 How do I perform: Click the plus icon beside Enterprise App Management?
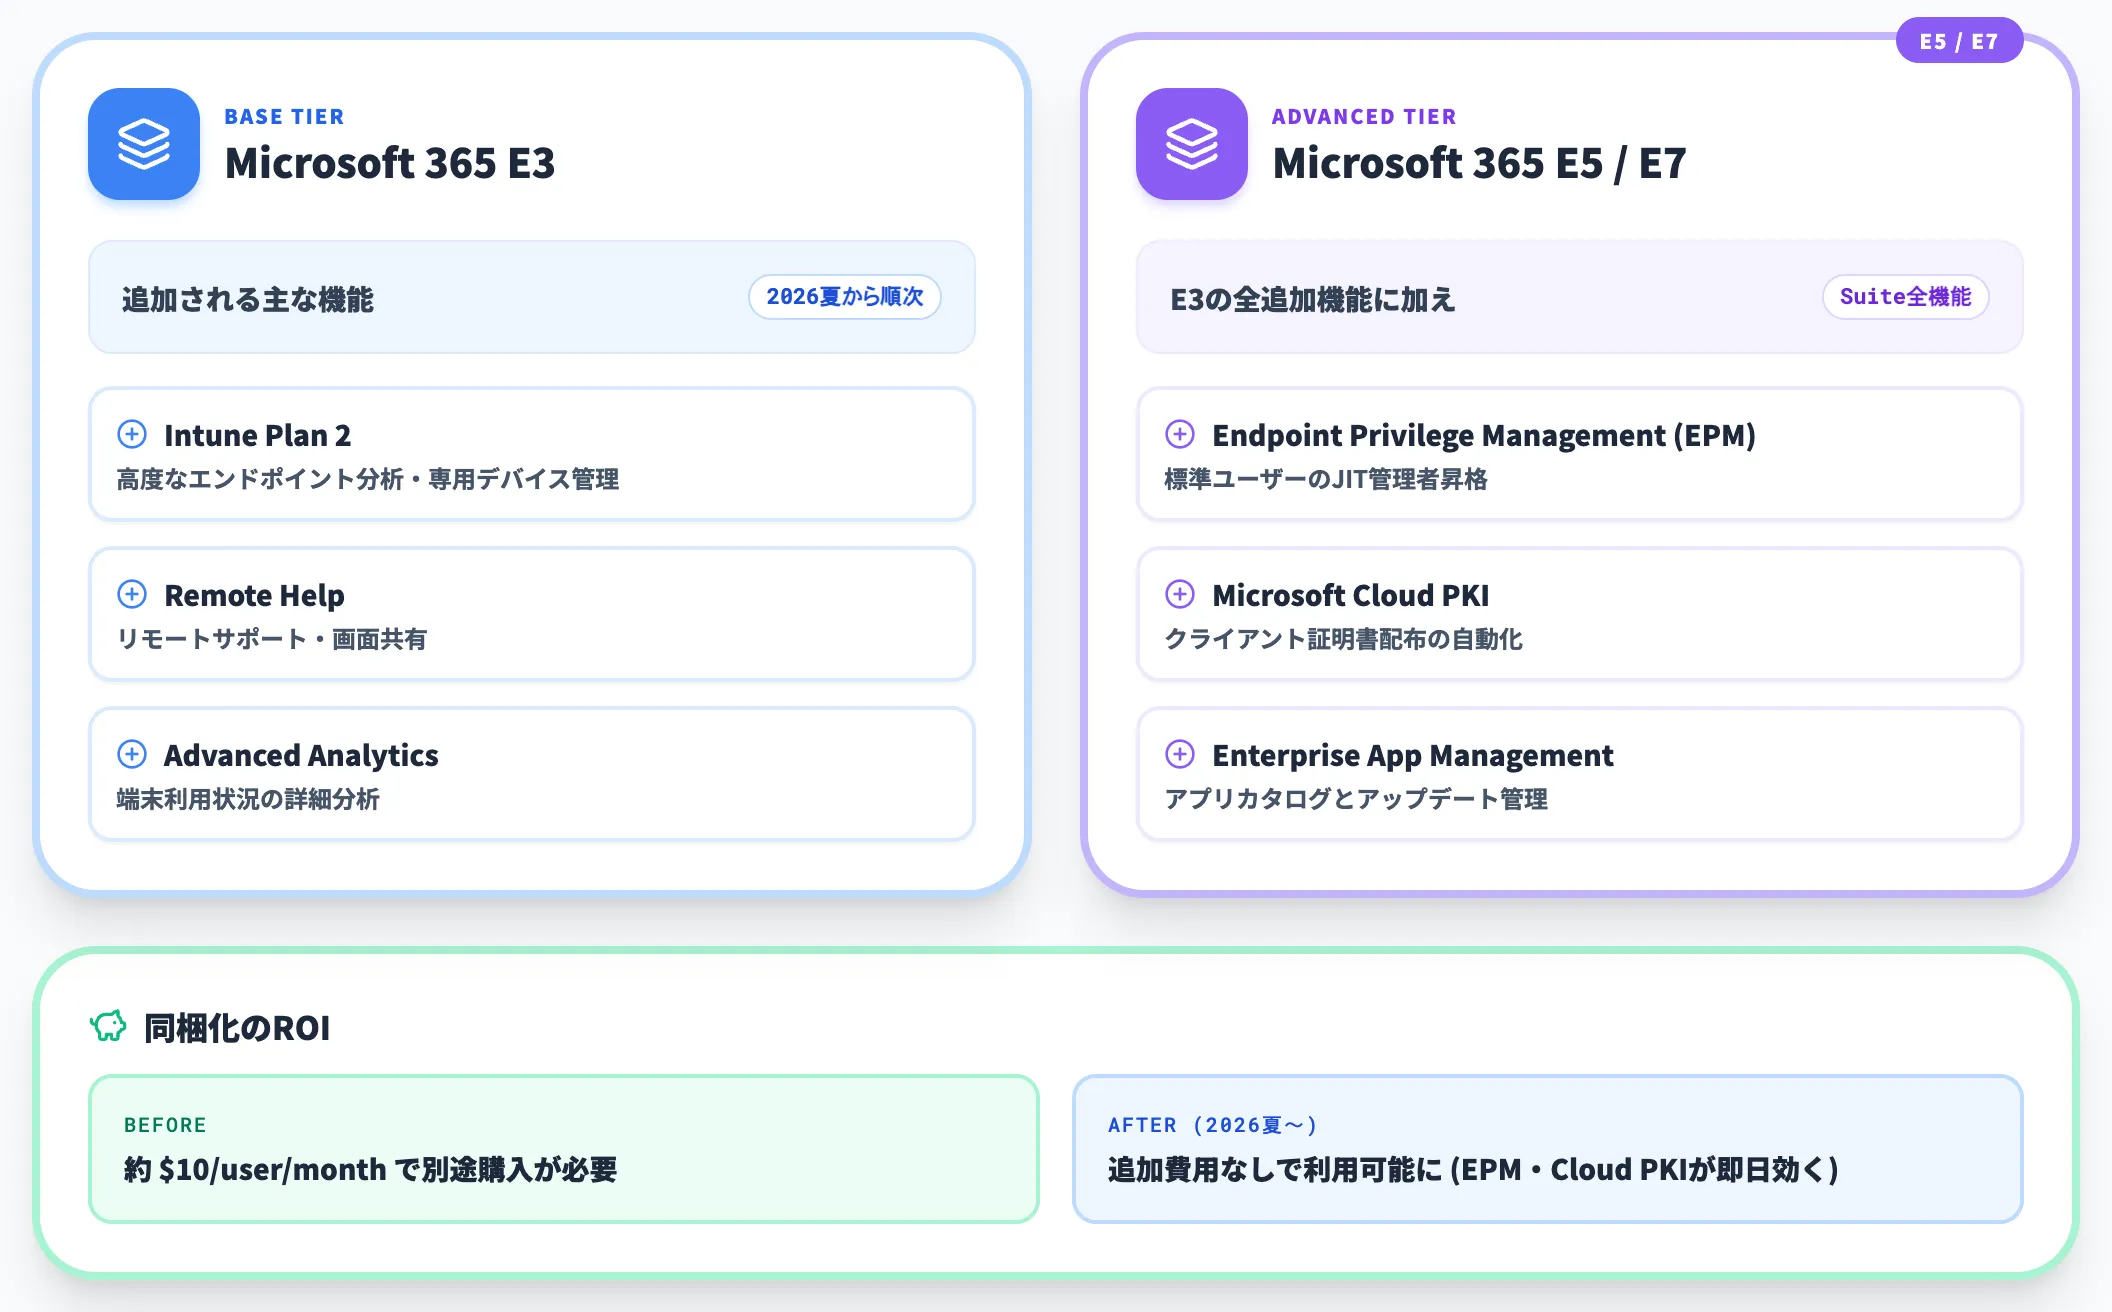coord(1180,754)
